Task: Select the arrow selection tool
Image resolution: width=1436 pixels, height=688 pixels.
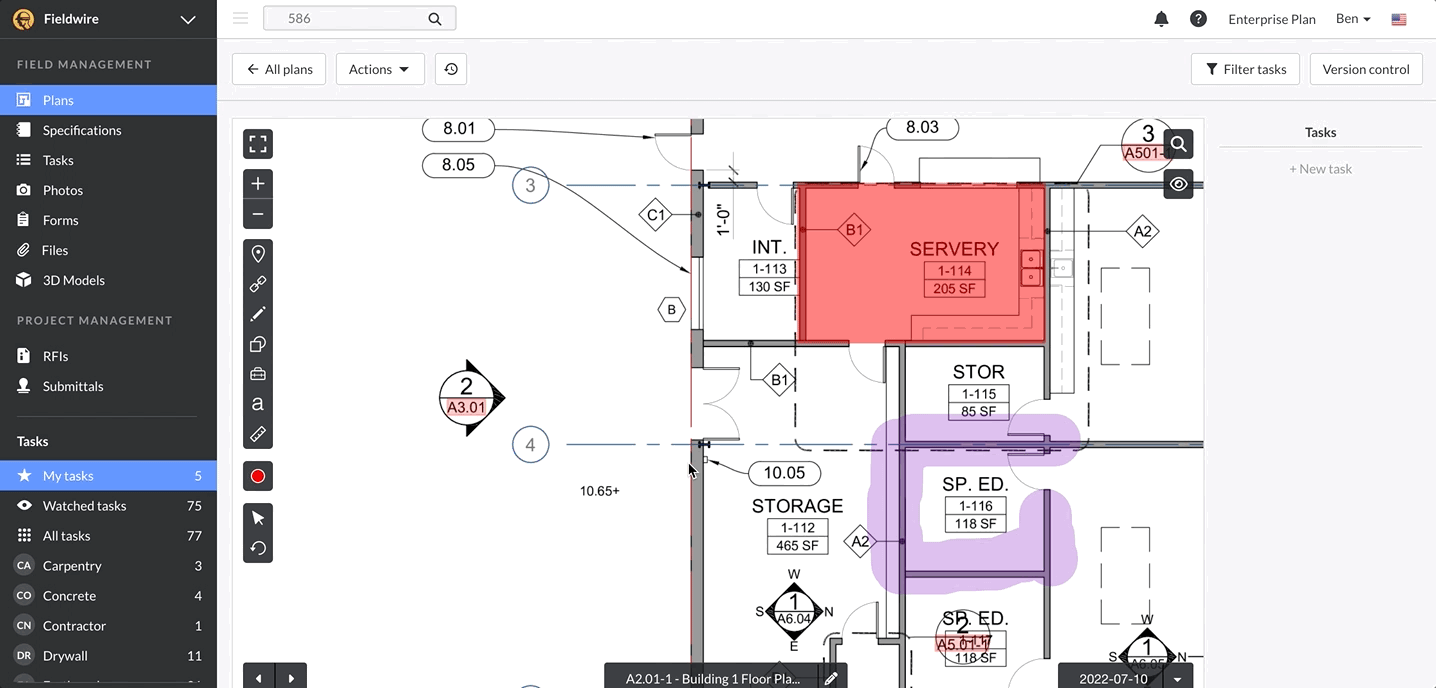Action: click(x=257, y=517)
